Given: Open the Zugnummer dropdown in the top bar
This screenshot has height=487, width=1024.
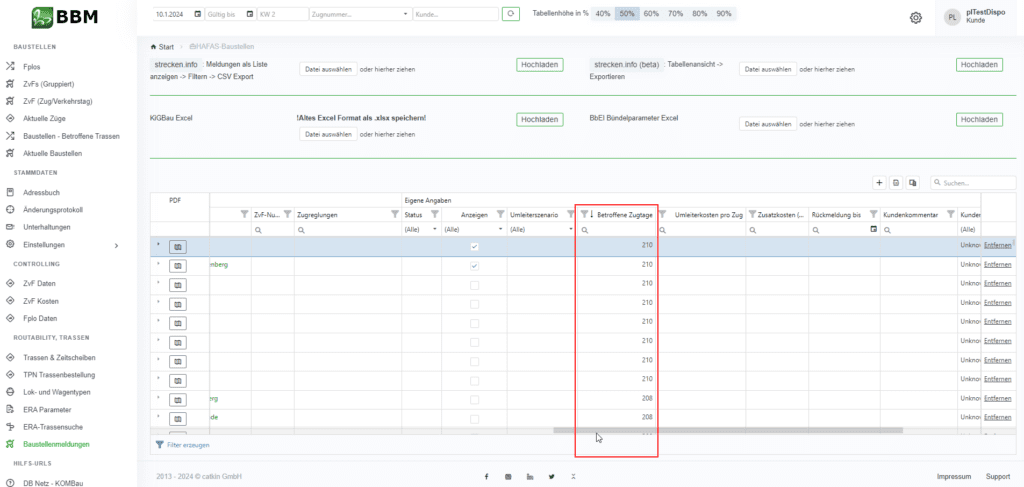Looking at the screenshot, I should tap(406, 14).
